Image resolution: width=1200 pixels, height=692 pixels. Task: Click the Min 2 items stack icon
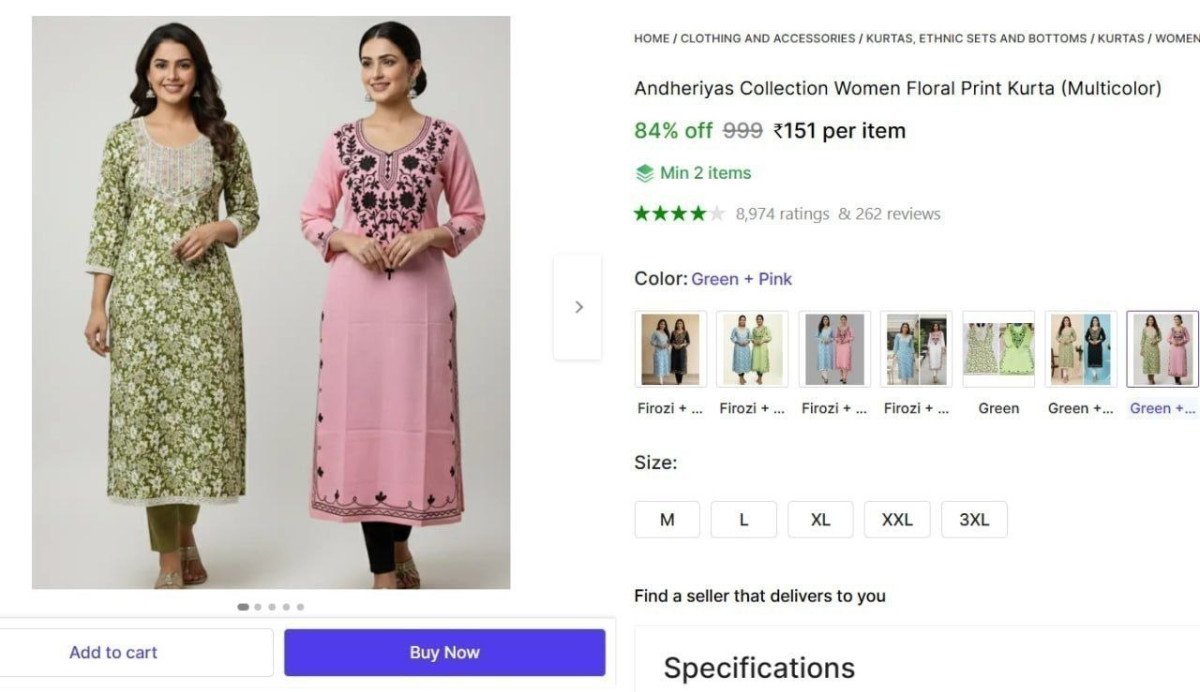[645, 173]
